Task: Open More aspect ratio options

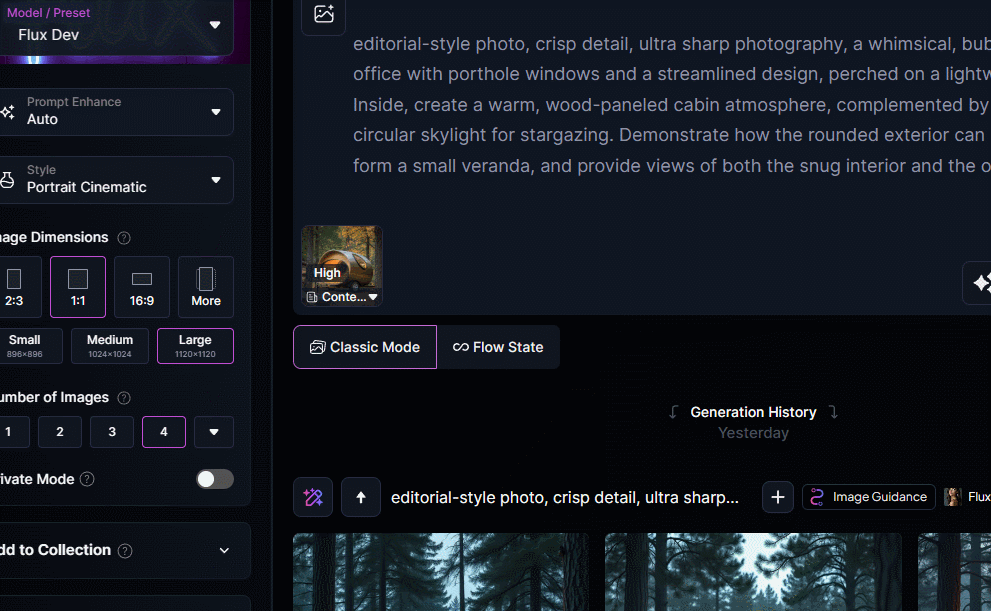Action: click(x=206, y=287)
